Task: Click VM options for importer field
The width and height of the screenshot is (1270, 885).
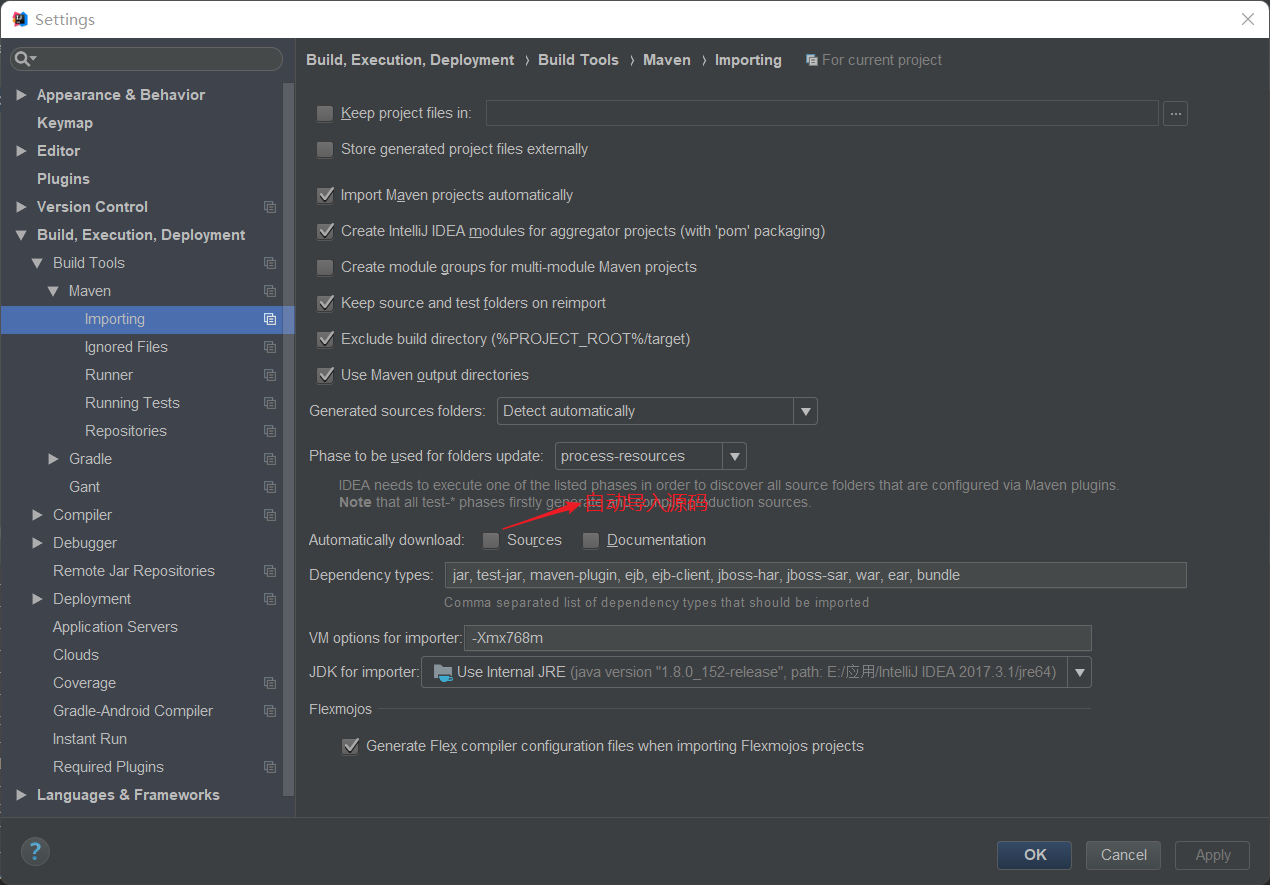Action: [778, 638]
